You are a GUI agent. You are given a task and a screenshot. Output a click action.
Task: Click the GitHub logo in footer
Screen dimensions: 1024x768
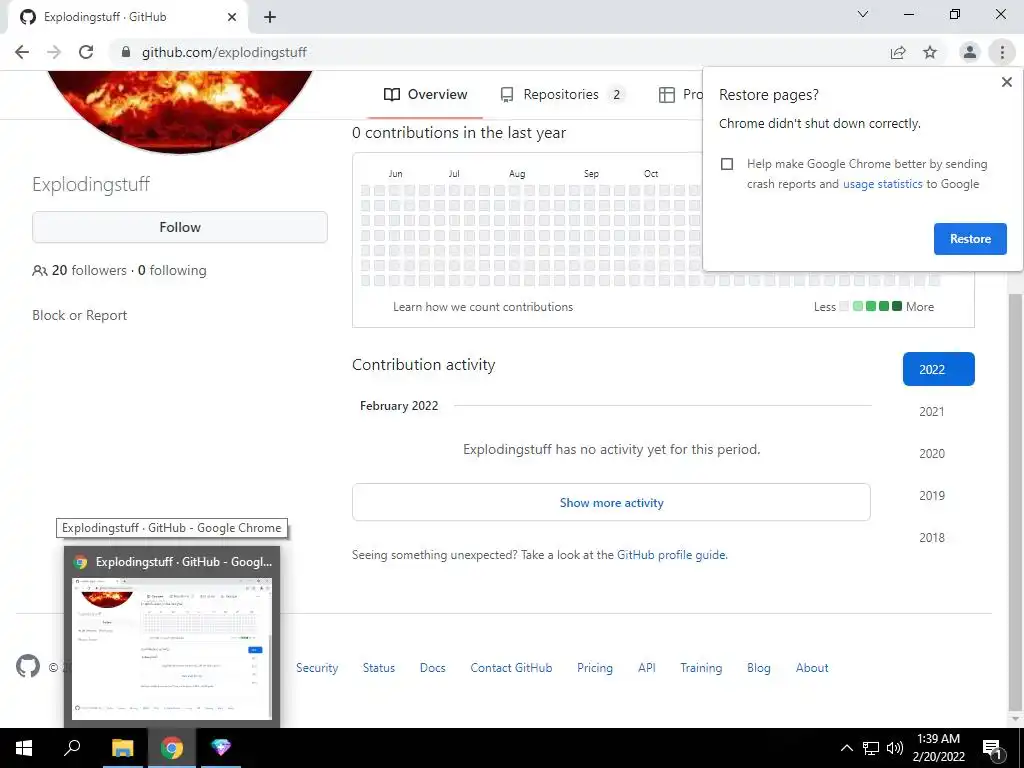(28, 666)
